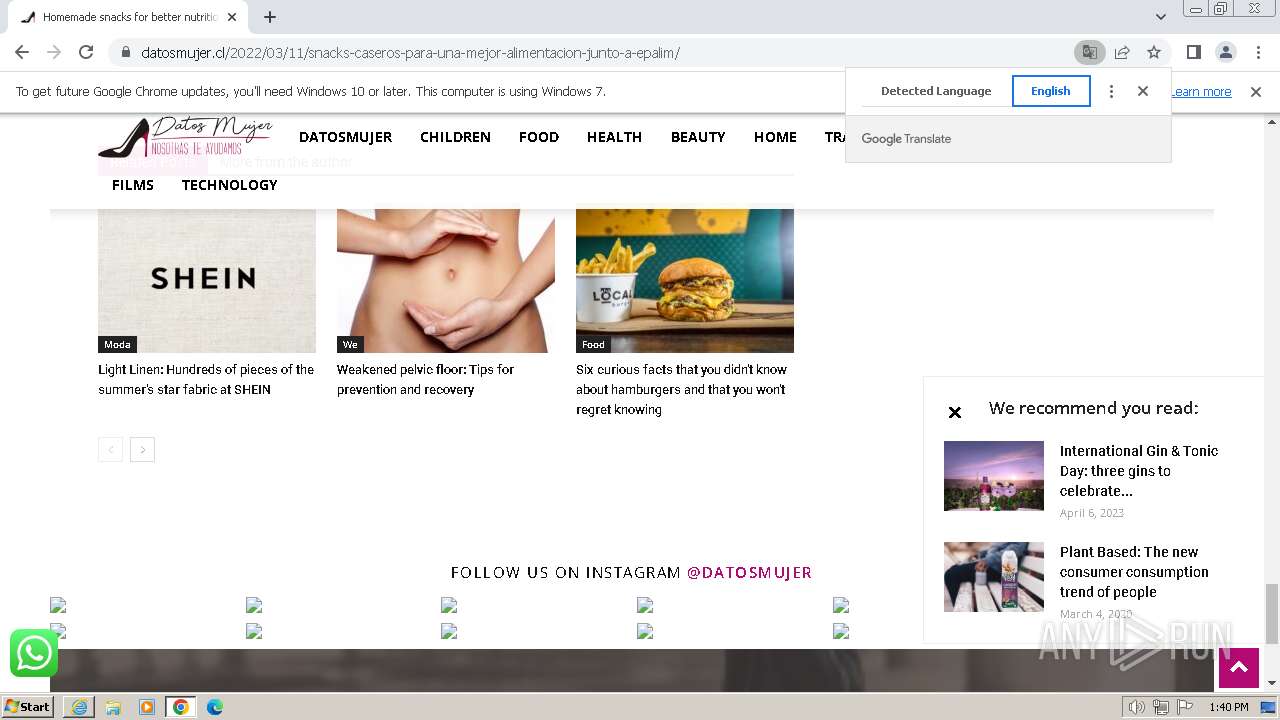The height and width of the screenshot is (720, 1280).
Task: Open Gin & Tonic Day thumbnail
Action: pos(994,476)
